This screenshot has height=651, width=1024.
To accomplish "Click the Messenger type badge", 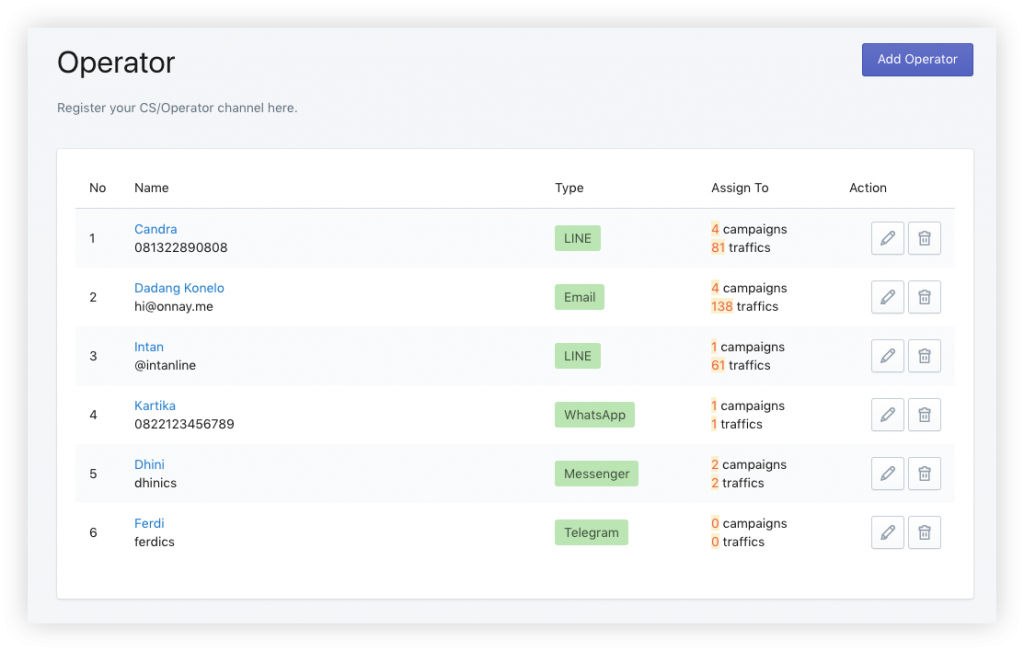I will (x=596, y=473).
